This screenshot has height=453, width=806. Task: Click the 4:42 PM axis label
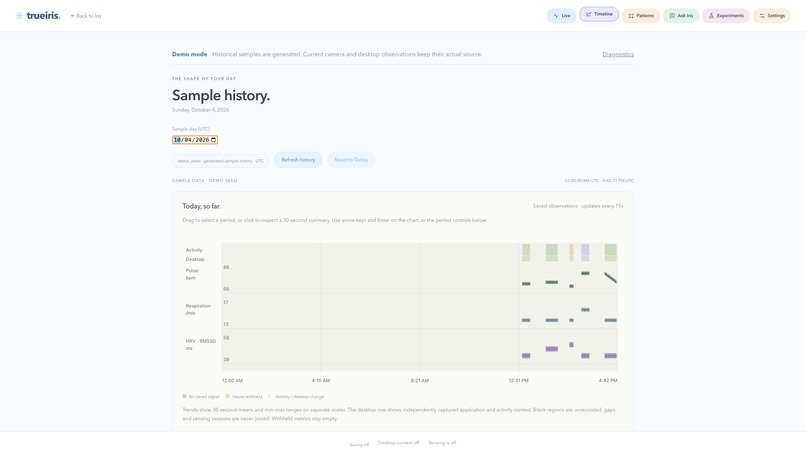pyautogui.click(x=608, y=380)
